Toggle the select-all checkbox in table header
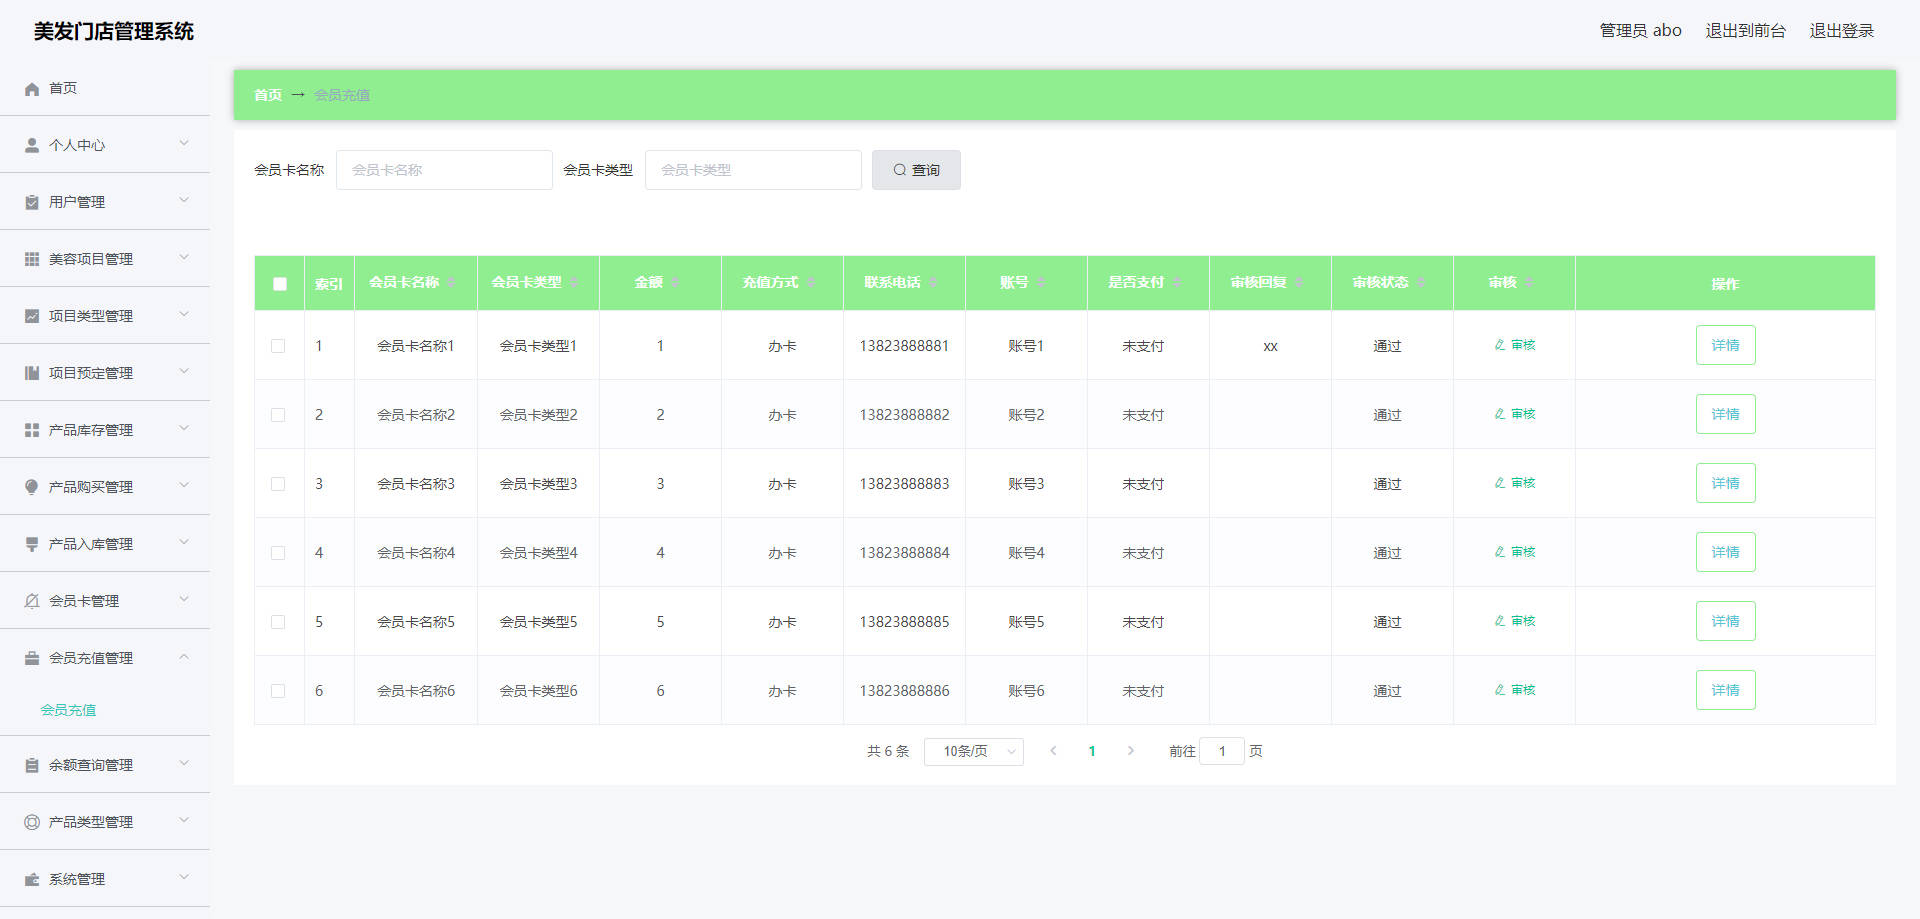This screenshot has width=1920, height=919. [280, 284]
